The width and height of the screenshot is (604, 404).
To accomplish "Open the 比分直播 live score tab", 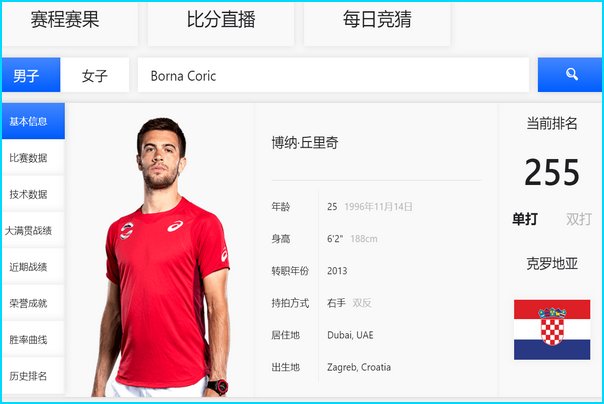I will (x=221, y=22).
